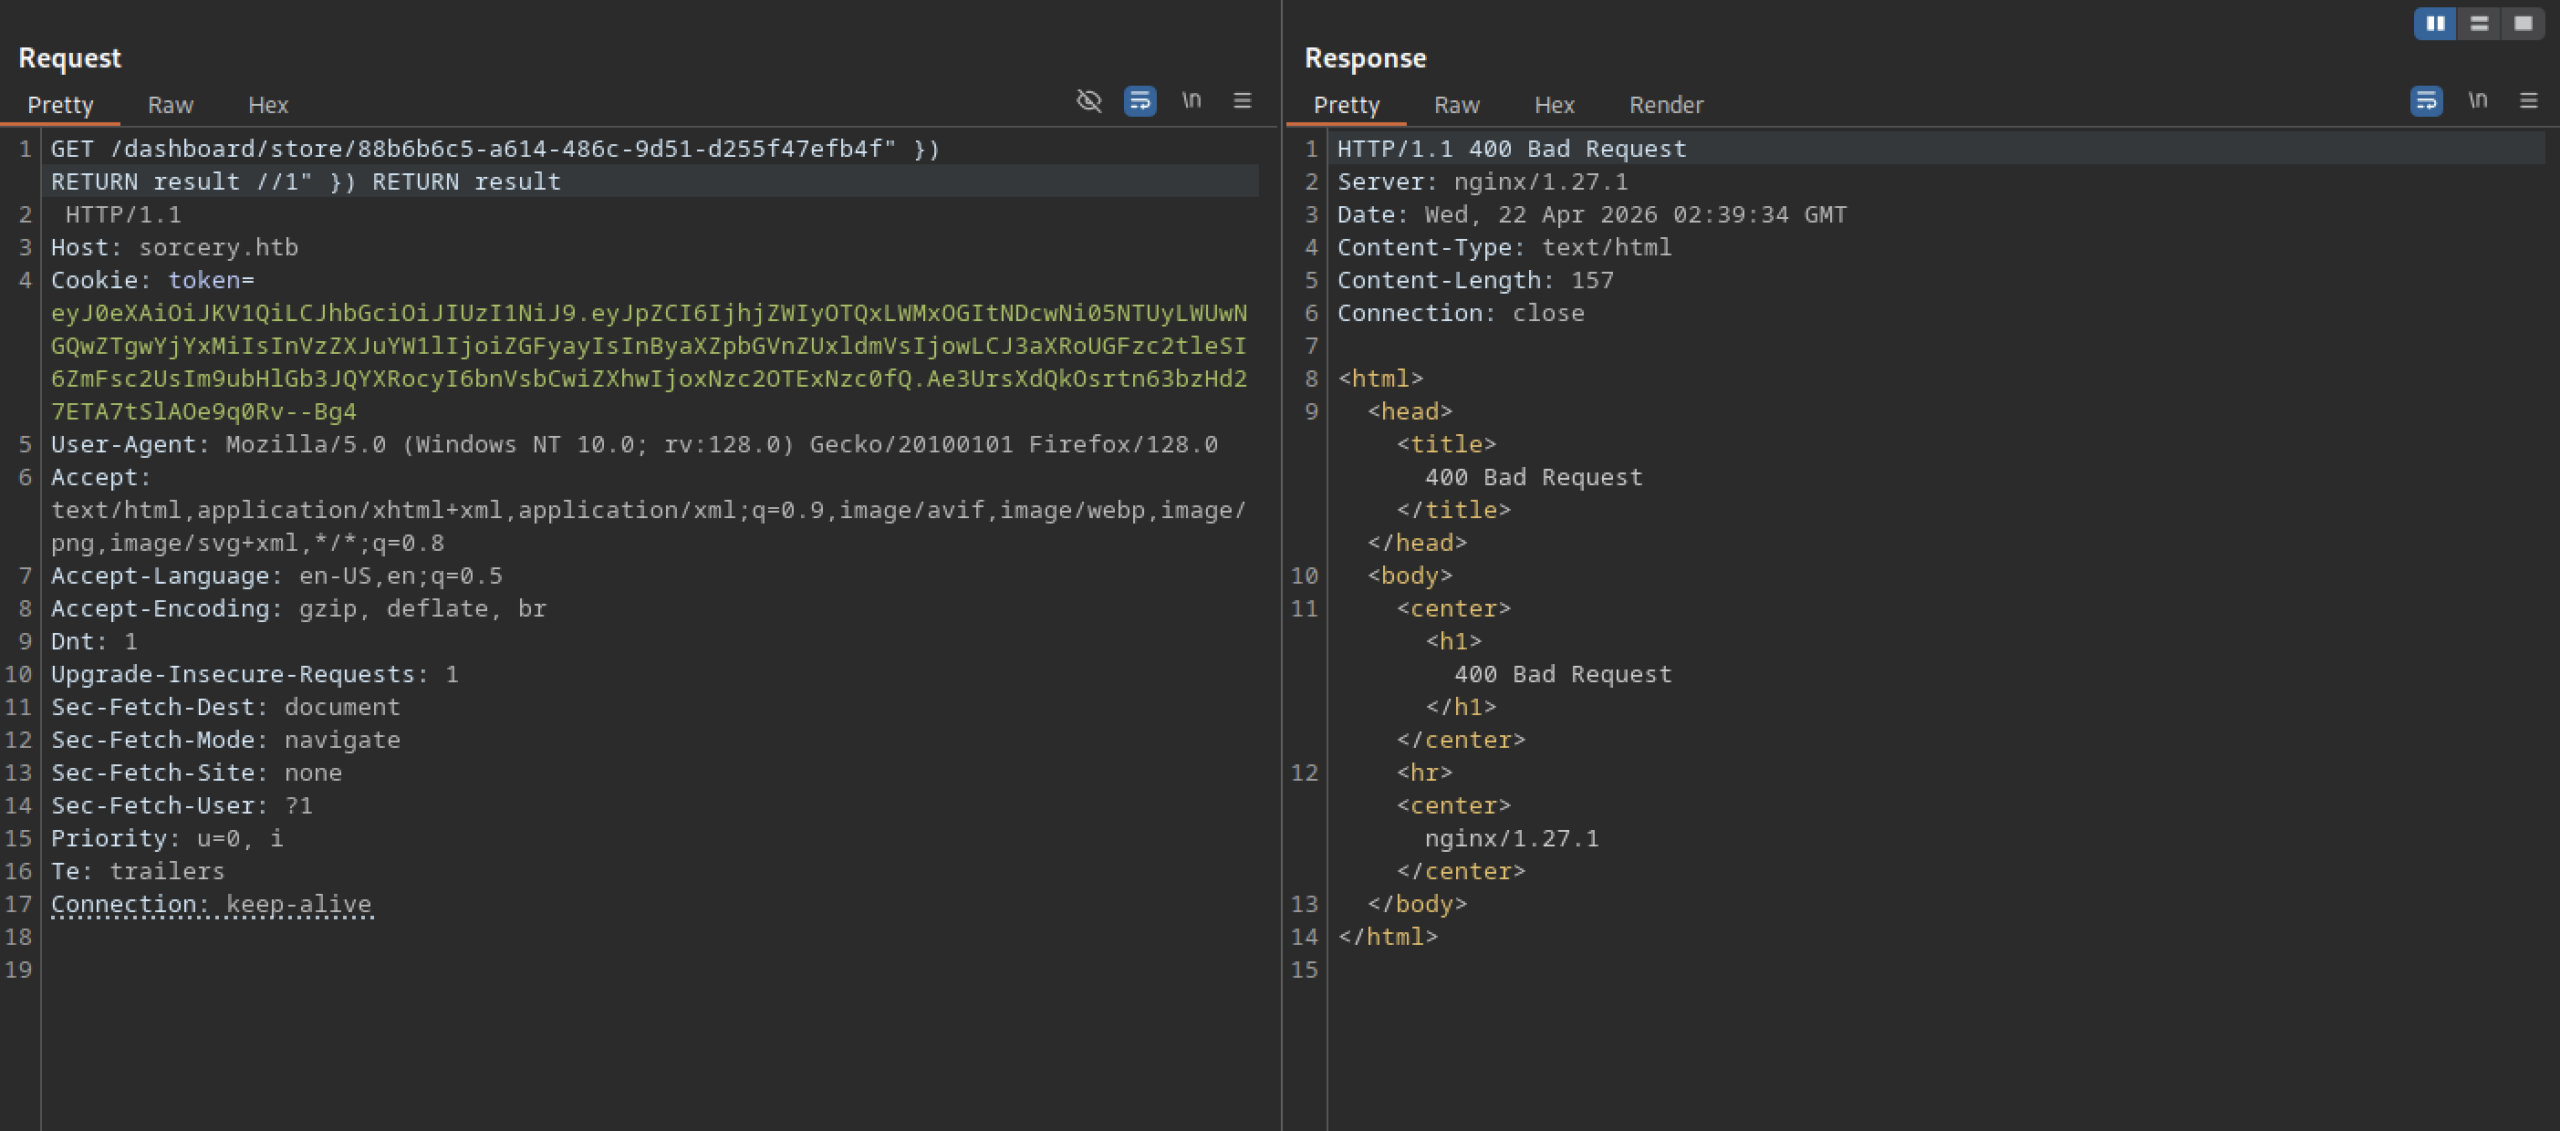The height and width of the screenshot is (1131, 2560).
Task: Select combined tabbed view layout icon
Action: click(x=2523, y=23)
